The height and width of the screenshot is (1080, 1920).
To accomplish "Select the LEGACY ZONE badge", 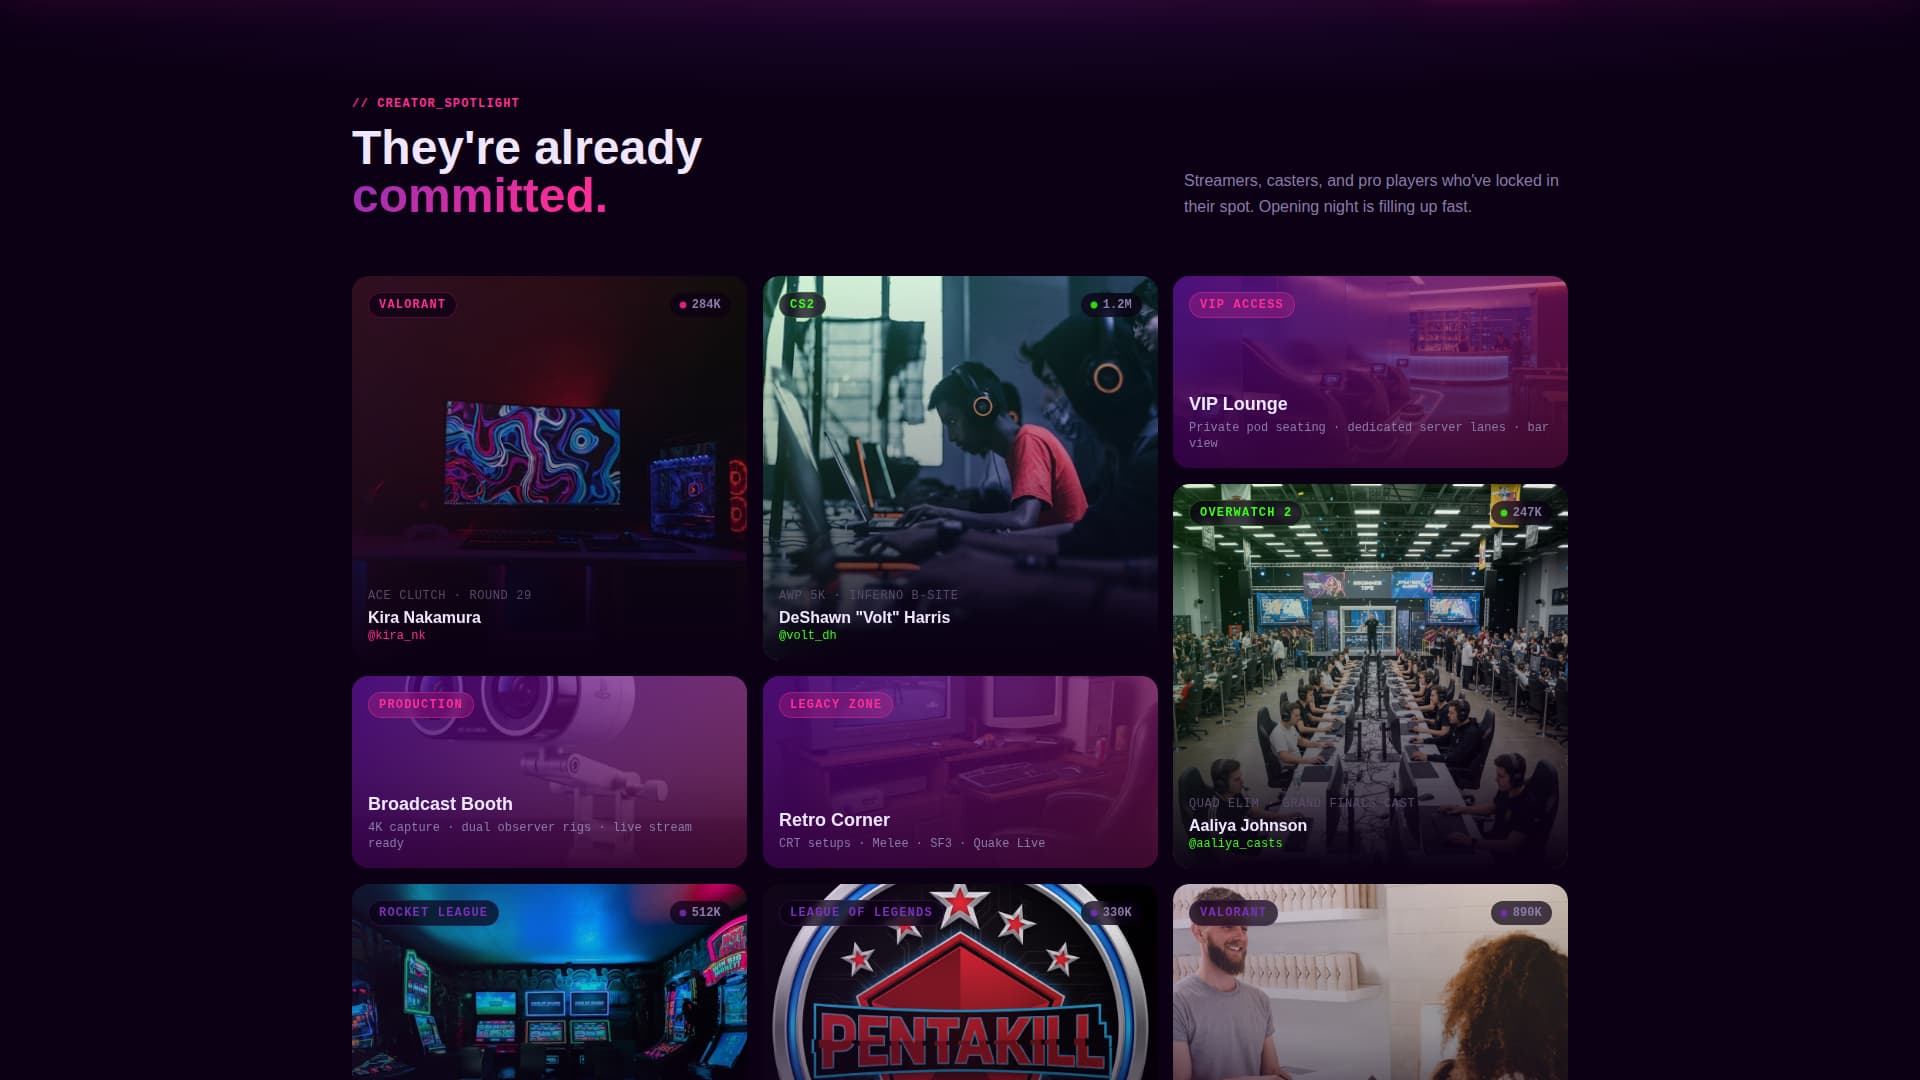I will [835, 704].
